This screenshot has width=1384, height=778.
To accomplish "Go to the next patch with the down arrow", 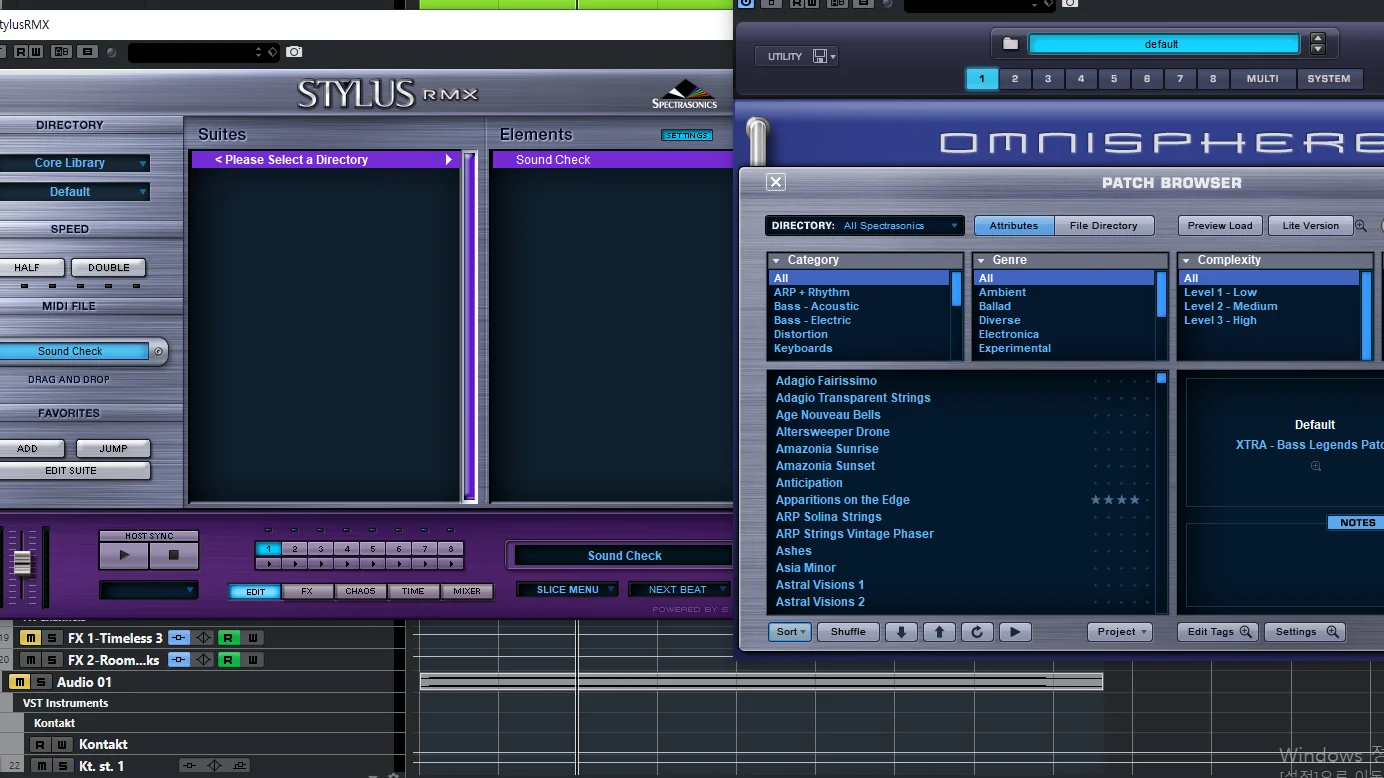I will (901, 632).
